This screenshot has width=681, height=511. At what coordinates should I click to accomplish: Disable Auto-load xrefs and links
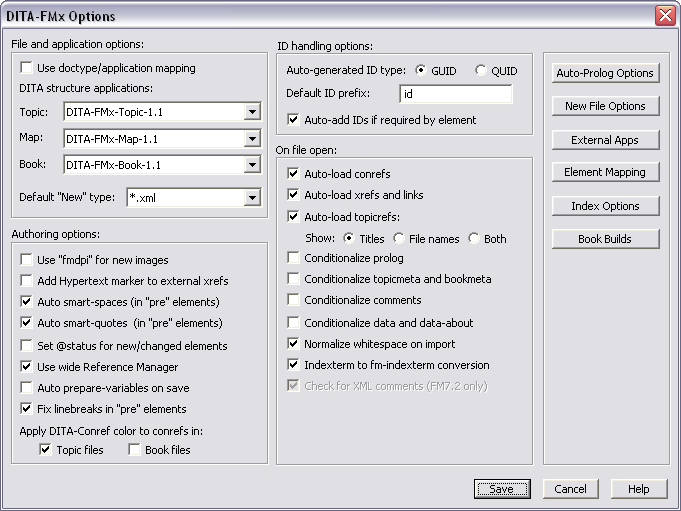point(293,195)
